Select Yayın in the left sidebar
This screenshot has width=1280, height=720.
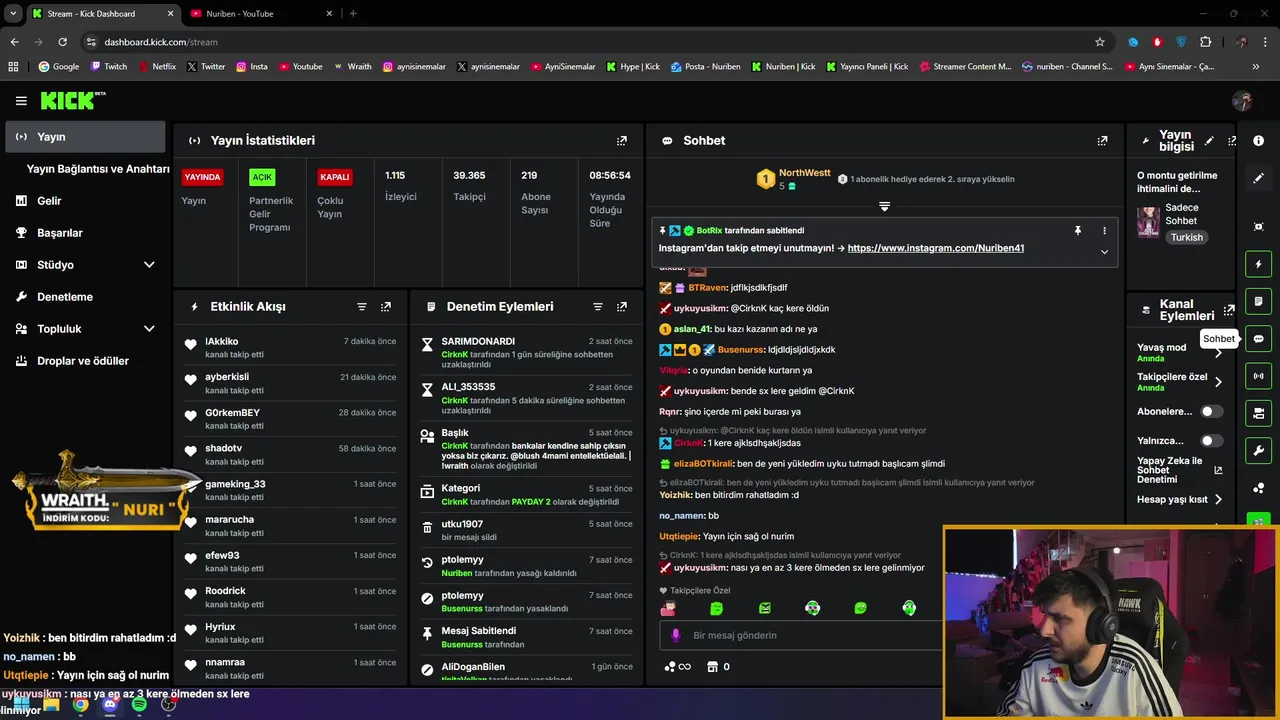point(85,137)
